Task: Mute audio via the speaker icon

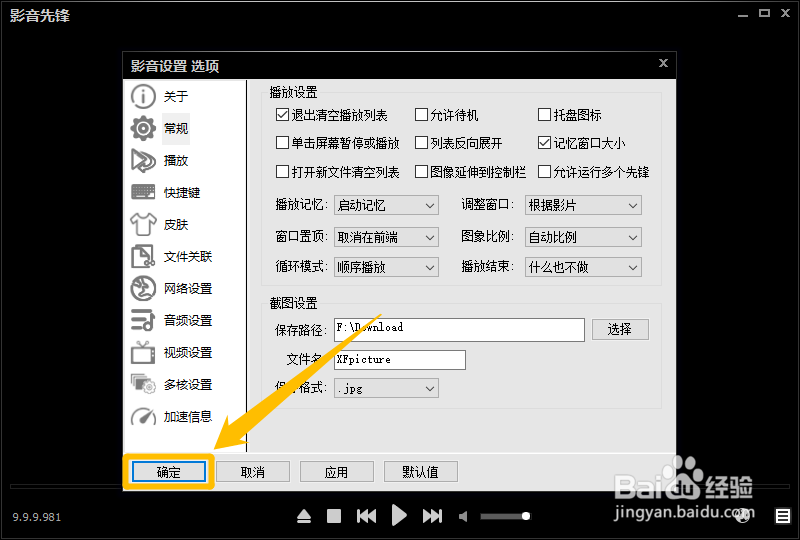Action: (463, 517)
